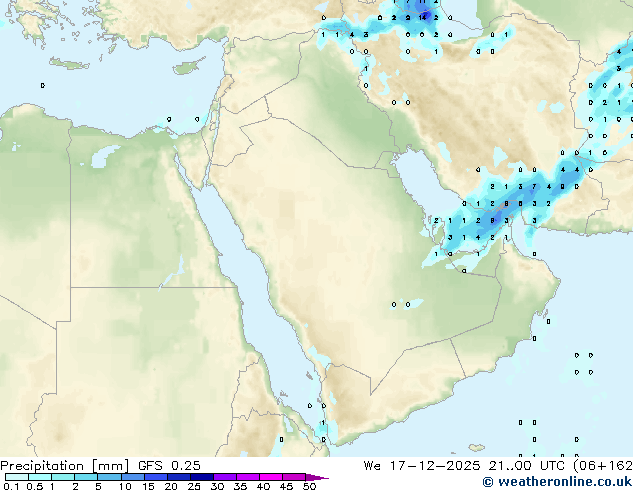
Task: Click the '0.5' legend scale label
Action: click(x=35, y=486)
